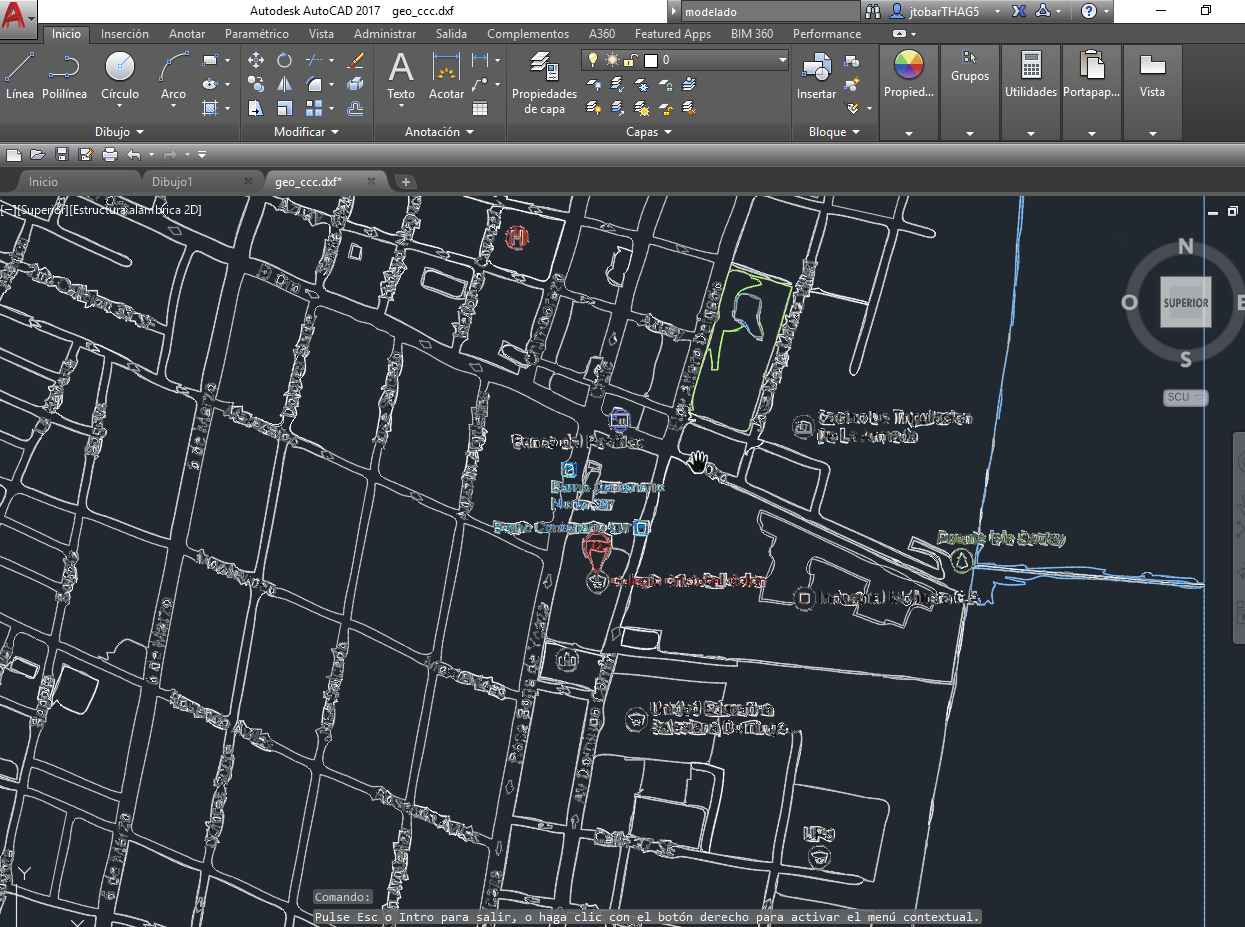Click the Insertar block button
1245x927 pixels.
coord(816,76)
